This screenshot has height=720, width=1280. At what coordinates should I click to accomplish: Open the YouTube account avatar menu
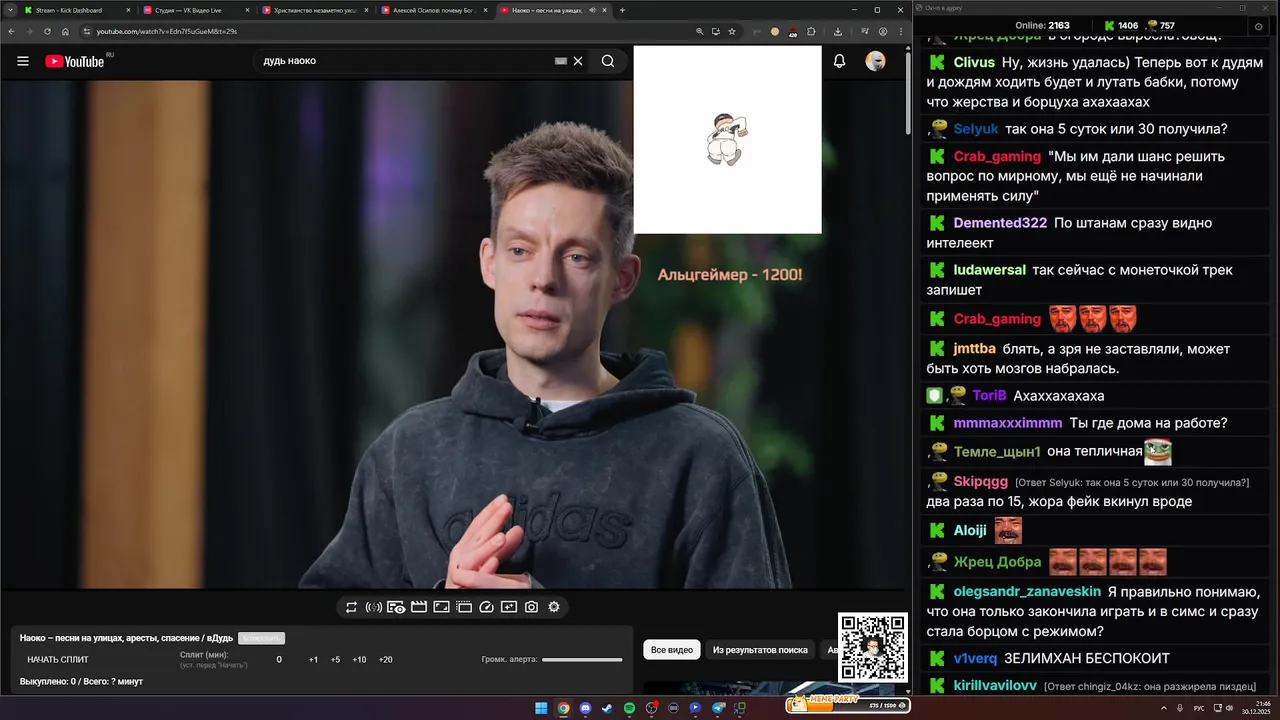(876, 61)
